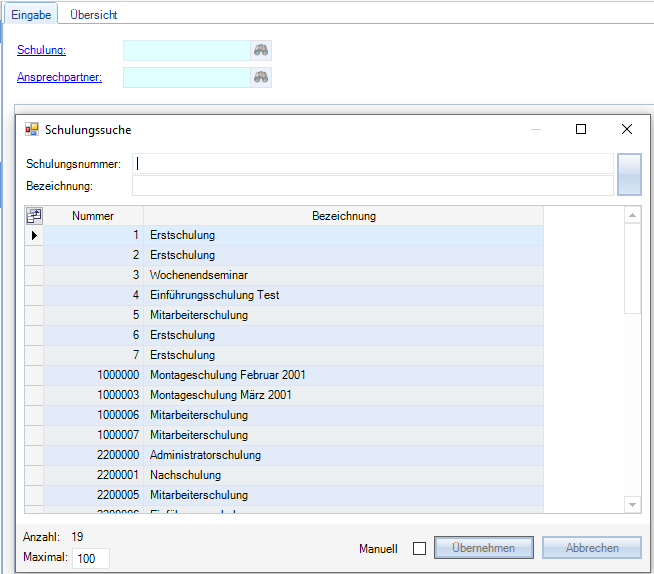Open the Ansprechpartner link label
This screenshot has height=574, width=654.
point(59,77)
